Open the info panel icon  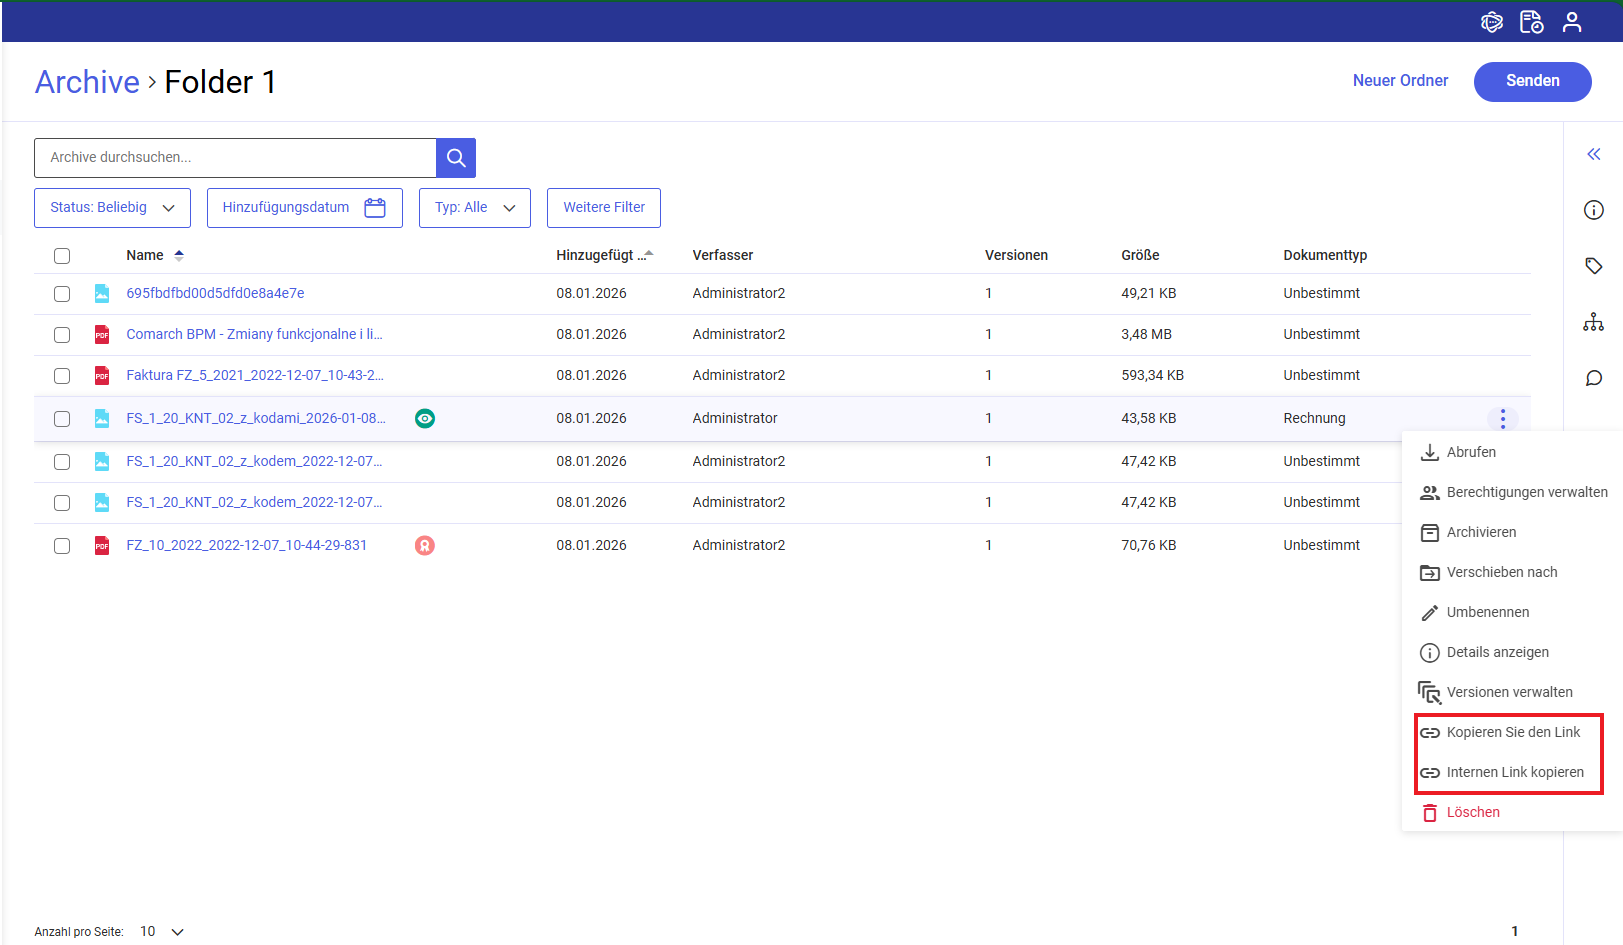click(x=1593, y=210)
